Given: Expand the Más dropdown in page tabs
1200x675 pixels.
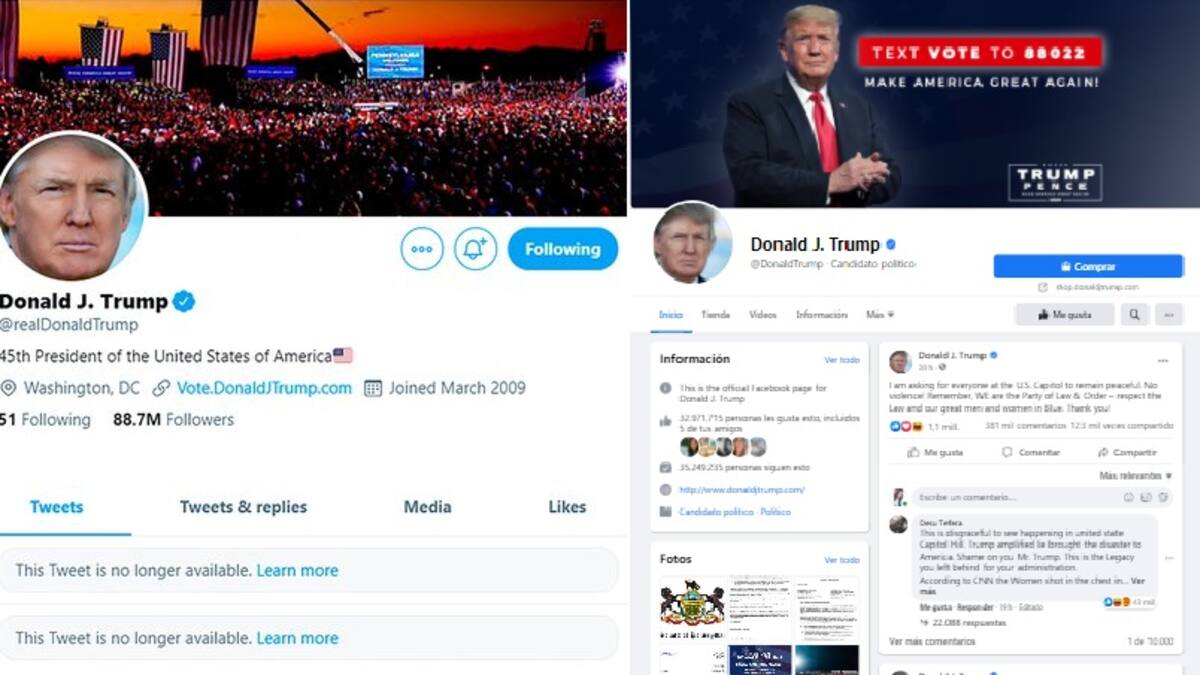Looking at the screenshot, I should (x=880, y=314).
